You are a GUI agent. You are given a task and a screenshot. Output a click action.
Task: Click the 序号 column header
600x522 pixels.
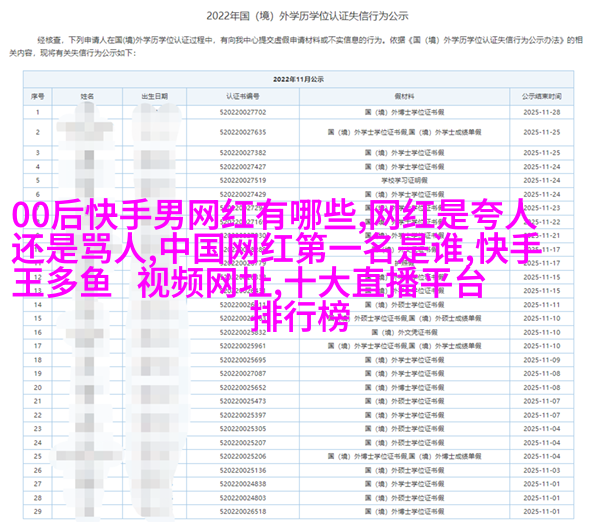[x=38, y=96]
